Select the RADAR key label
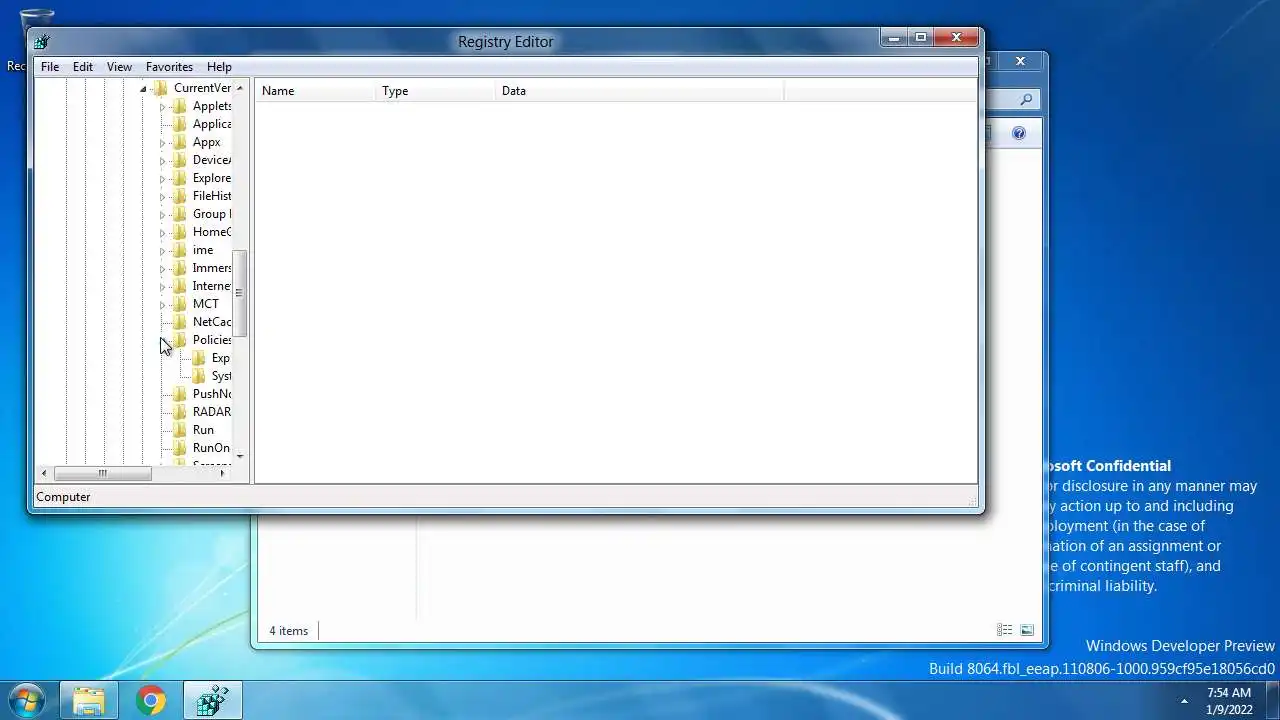Image resolution: width=1280 pixels, height=720 pixels. (x=212, y=412)
